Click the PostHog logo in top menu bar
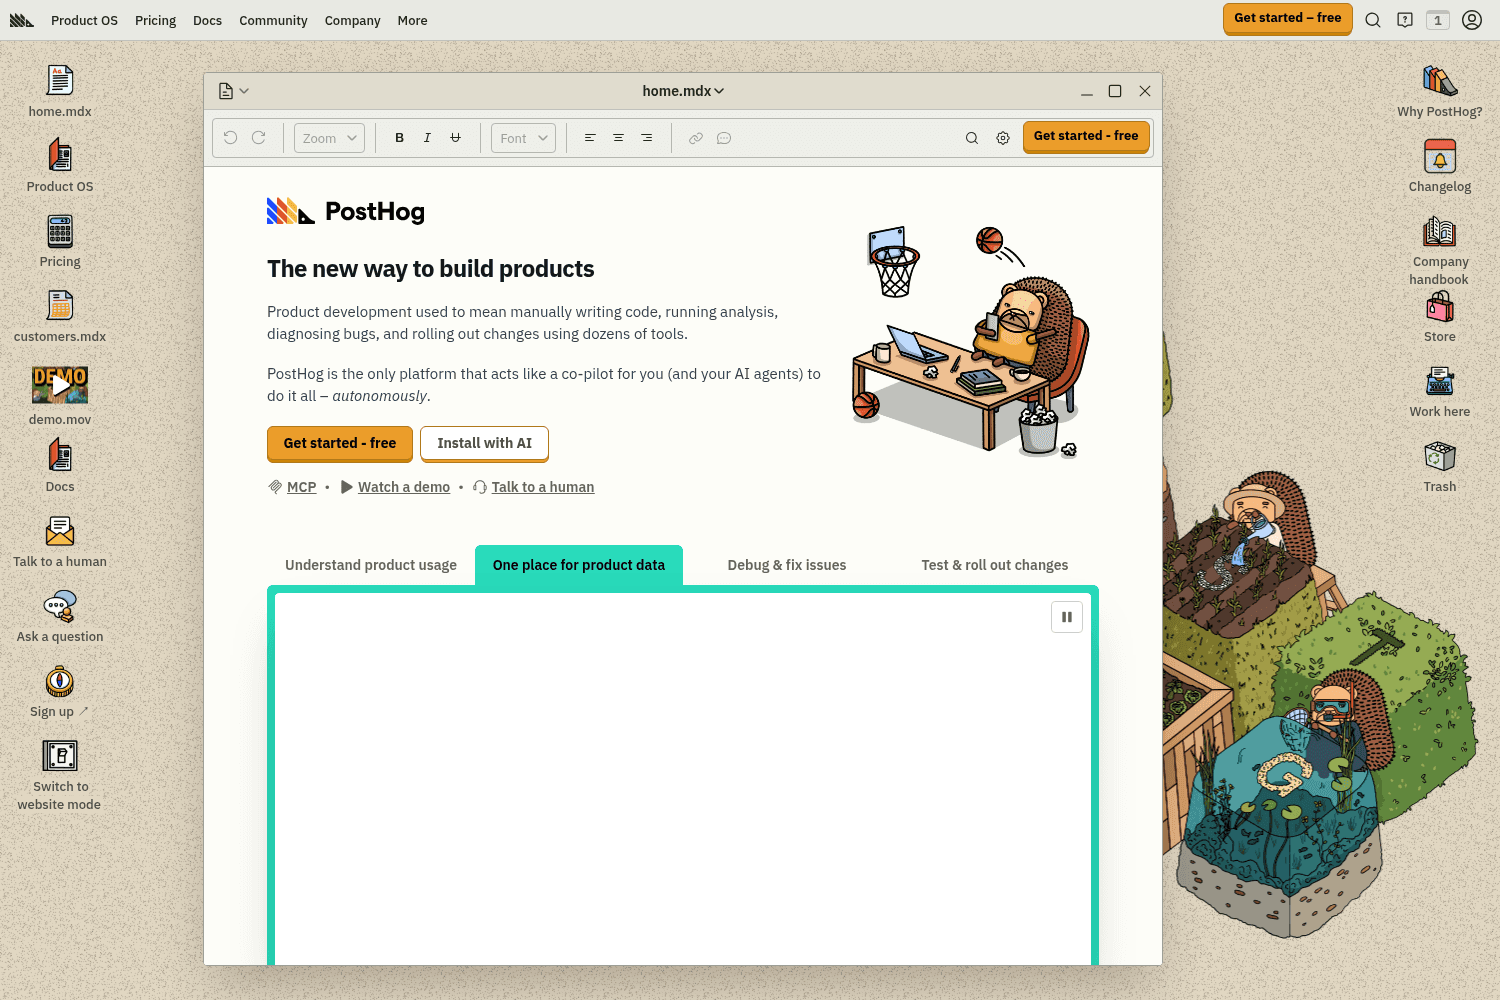 (x=22, y=20)
